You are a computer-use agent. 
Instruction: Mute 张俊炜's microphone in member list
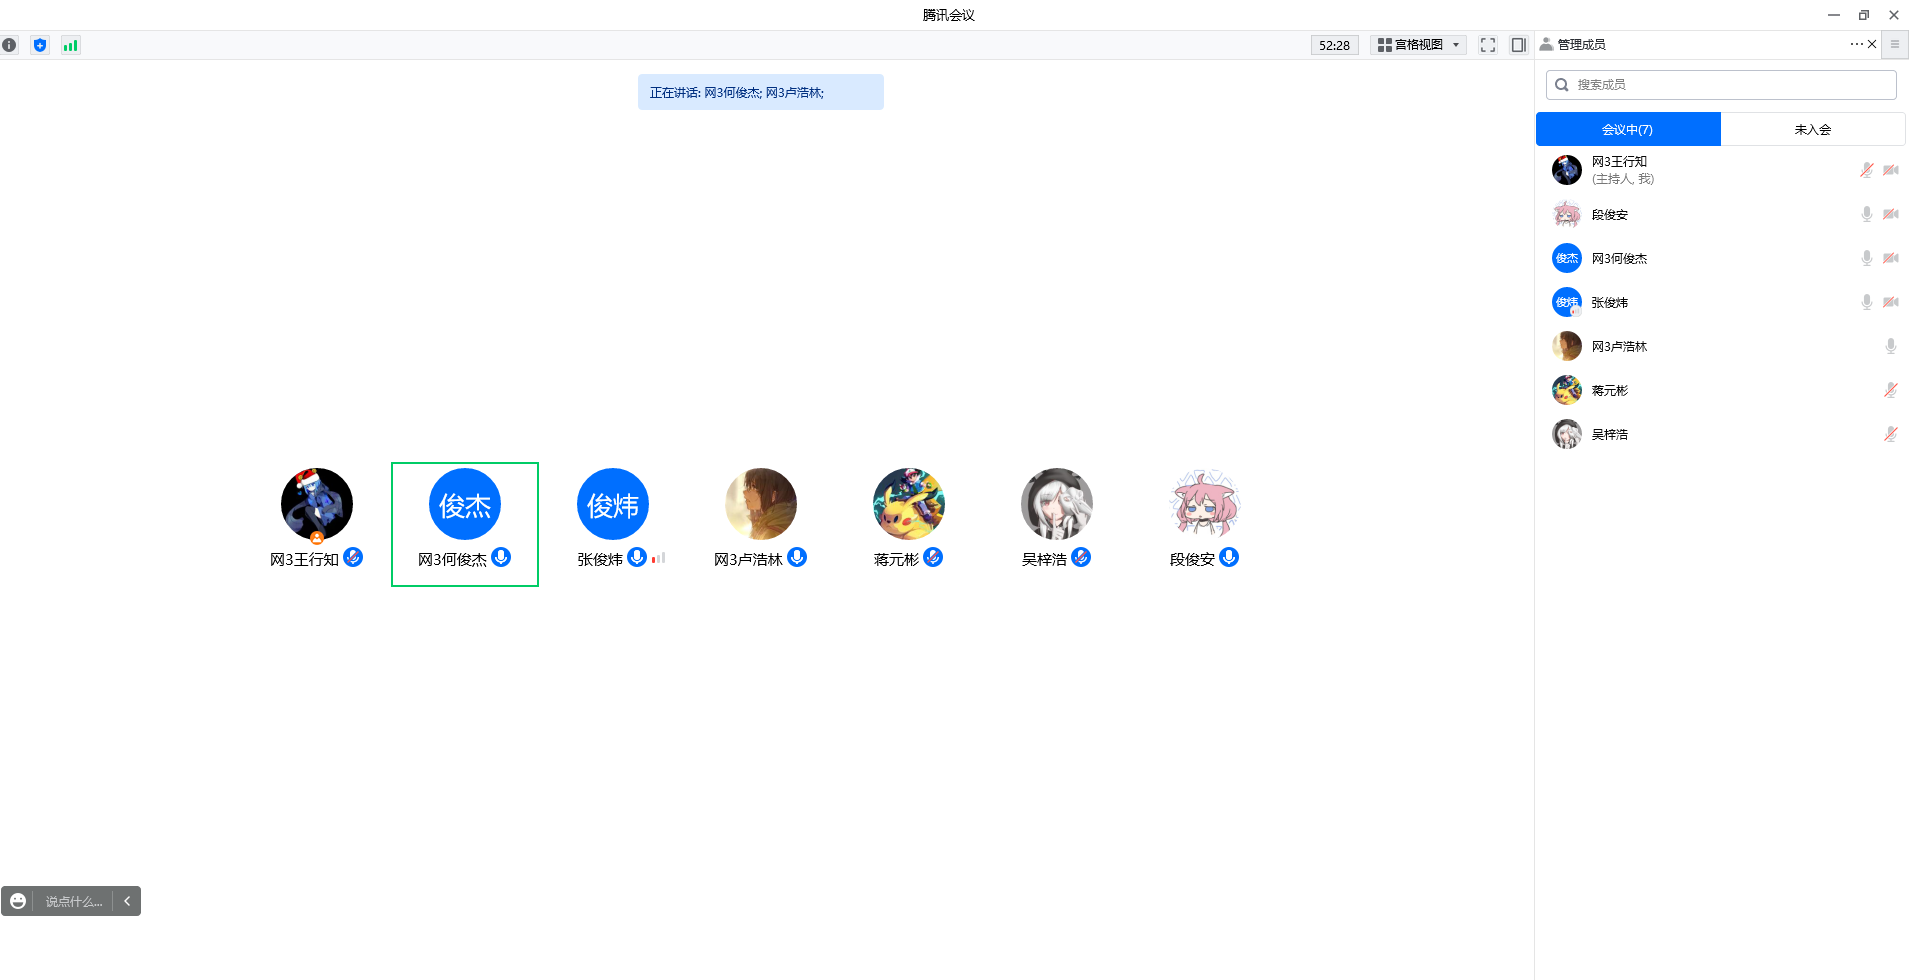pyautogui.click(x=1866, y=302)
